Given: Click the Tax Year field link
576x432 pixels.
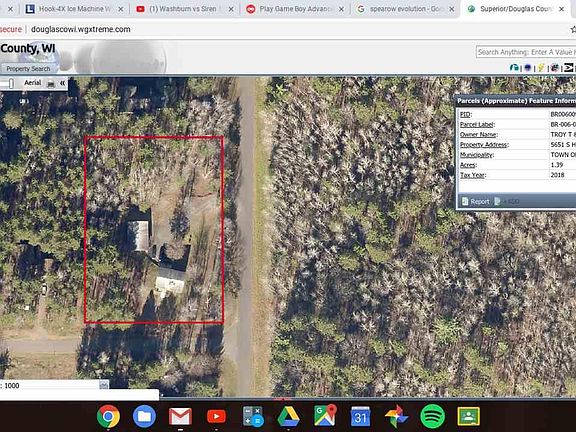Looking at the screenshot, I should 473,175.
